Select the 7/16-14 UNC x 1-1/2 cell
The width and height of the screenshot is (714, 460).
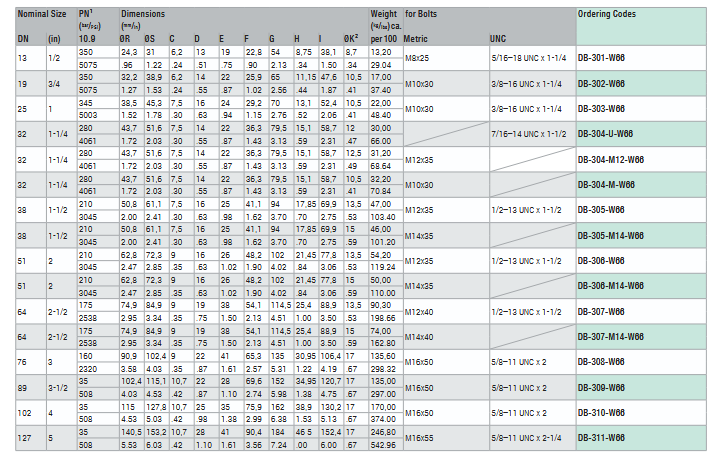point(528,134)
